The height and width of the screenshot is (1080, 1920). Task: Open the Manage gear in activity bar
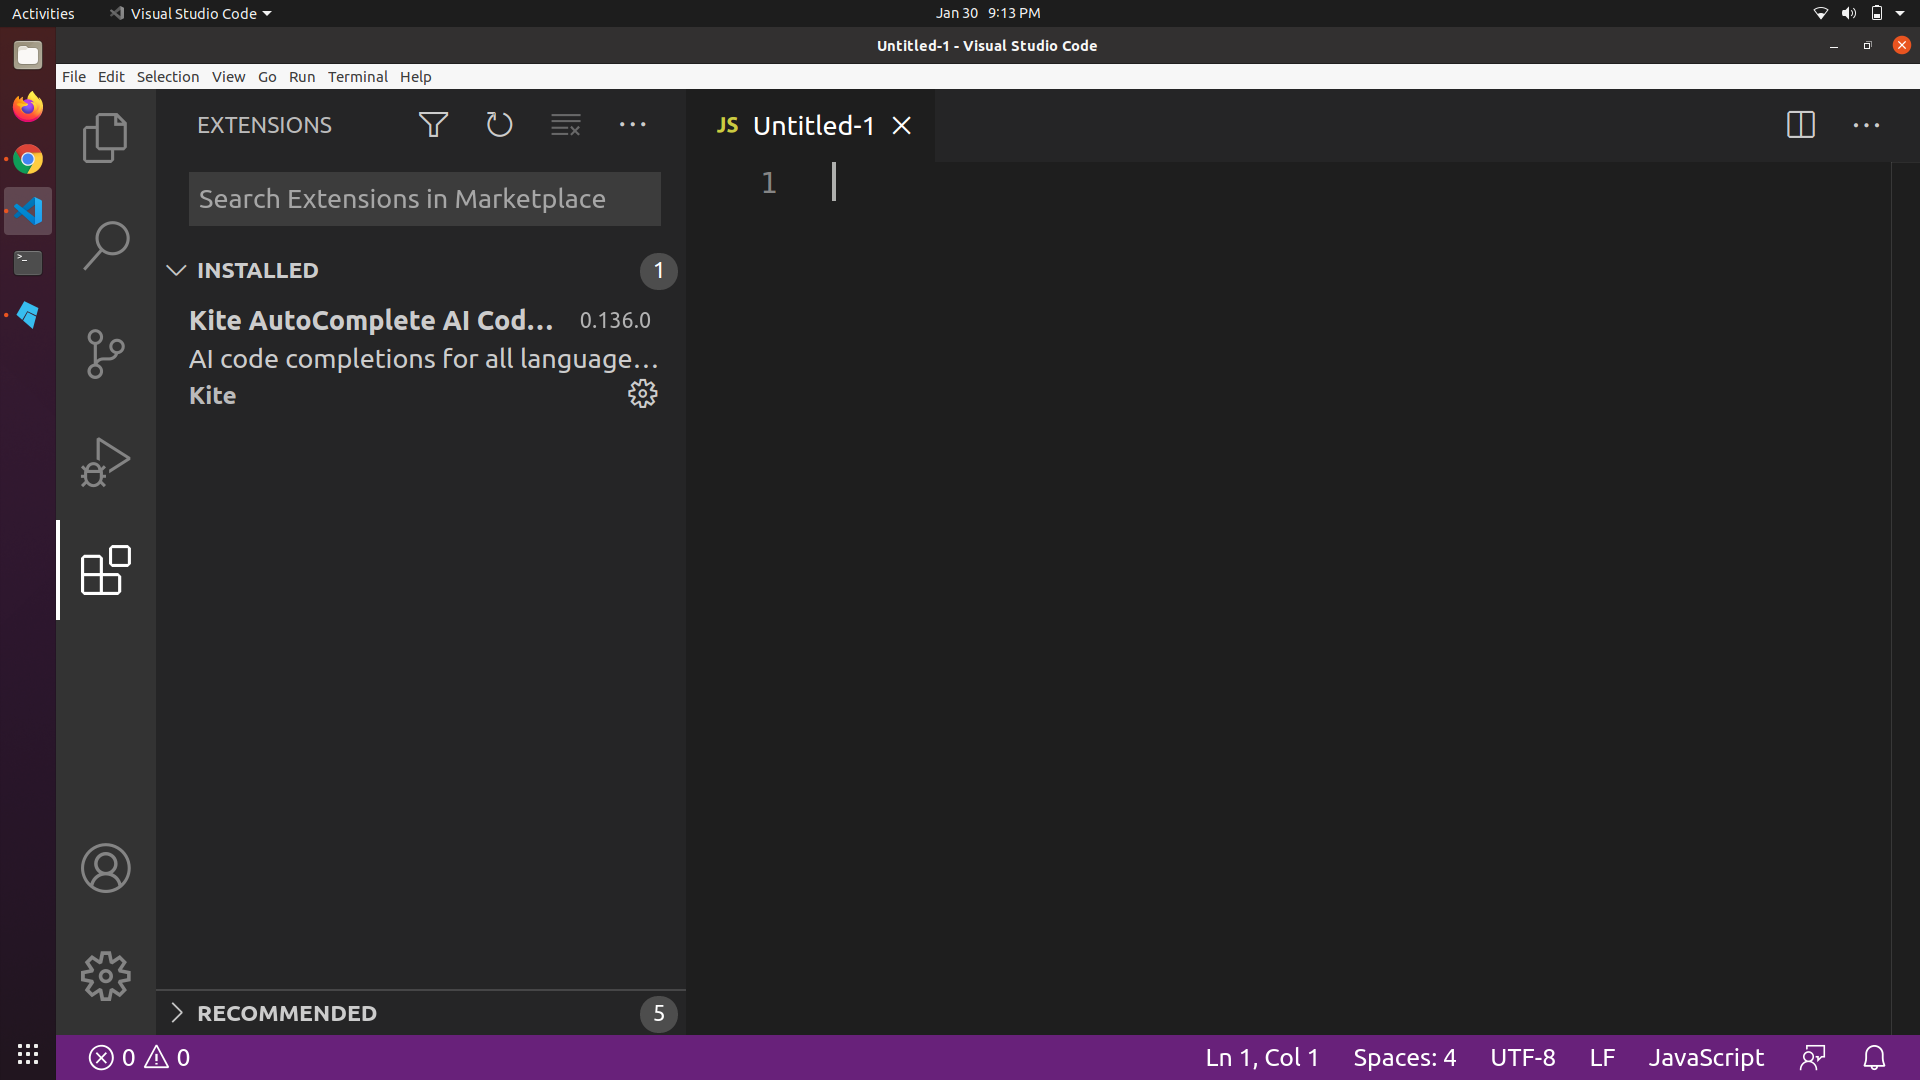click(x=105, y=976)
